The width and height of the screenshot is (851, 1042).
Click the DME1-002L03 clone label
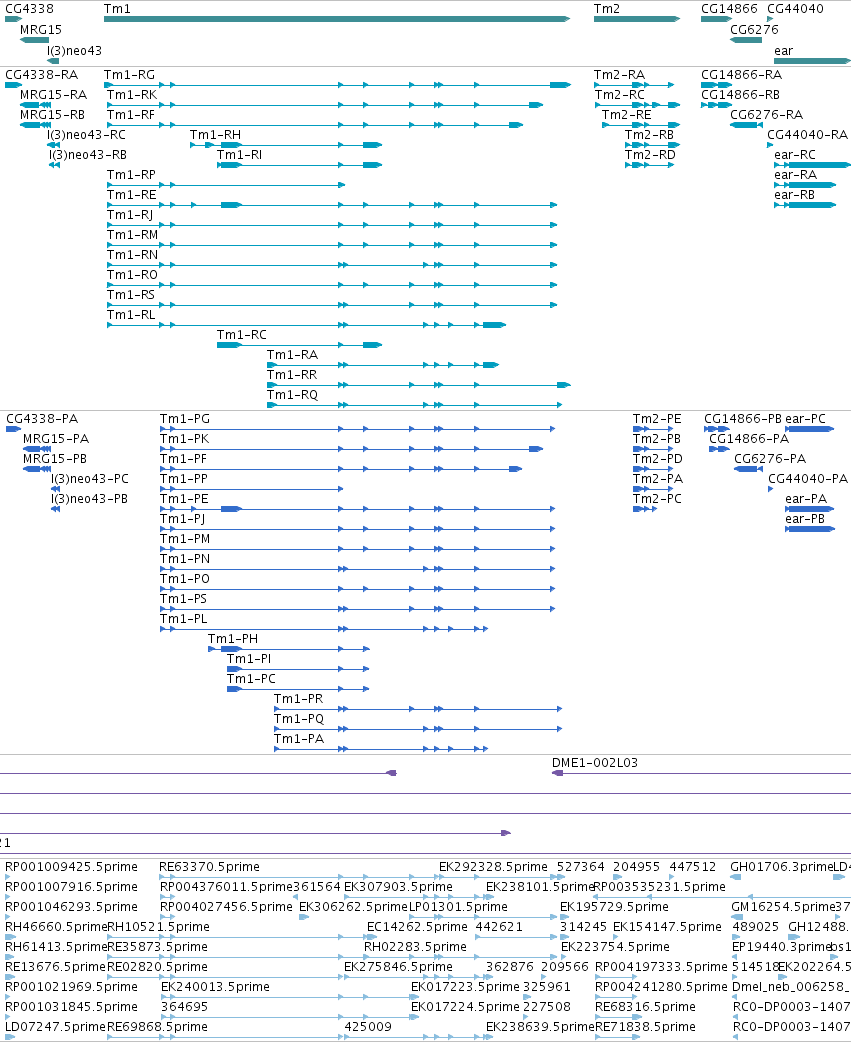(x=595, y=763)
